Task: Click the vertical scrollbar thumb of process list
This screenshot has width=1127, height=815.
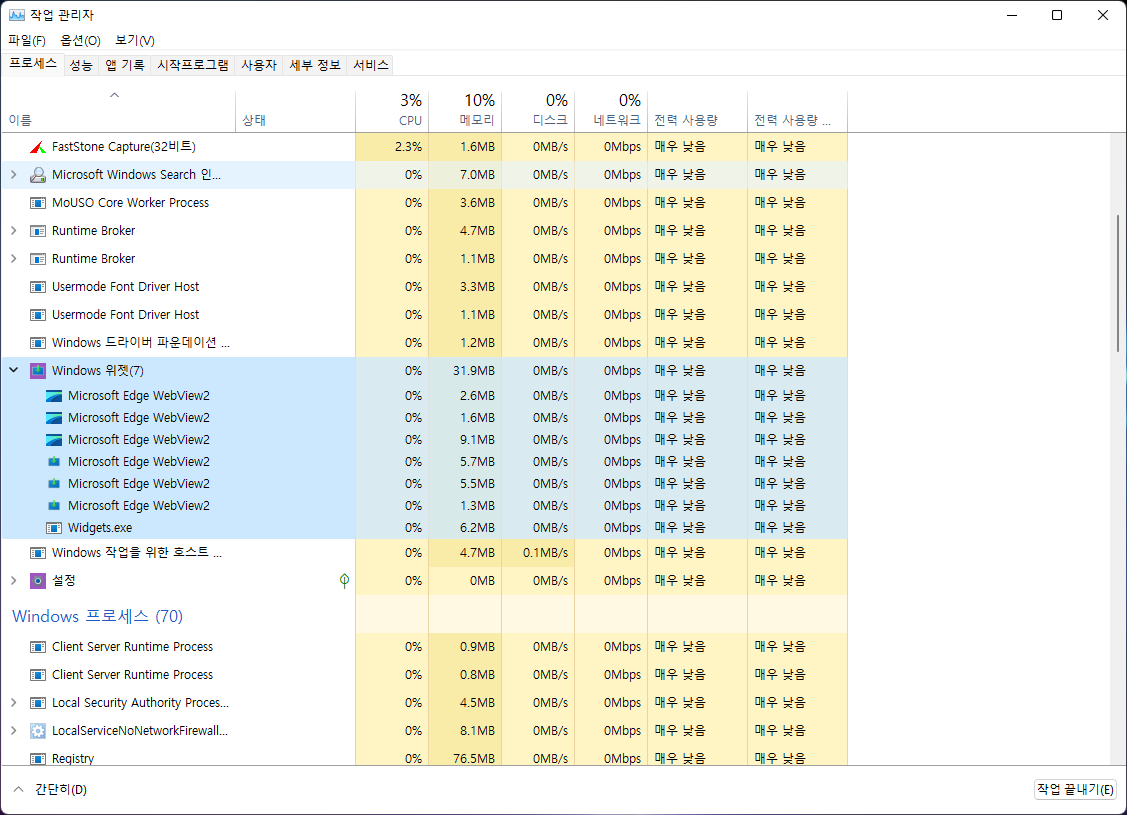Action: pos(1118,283)
